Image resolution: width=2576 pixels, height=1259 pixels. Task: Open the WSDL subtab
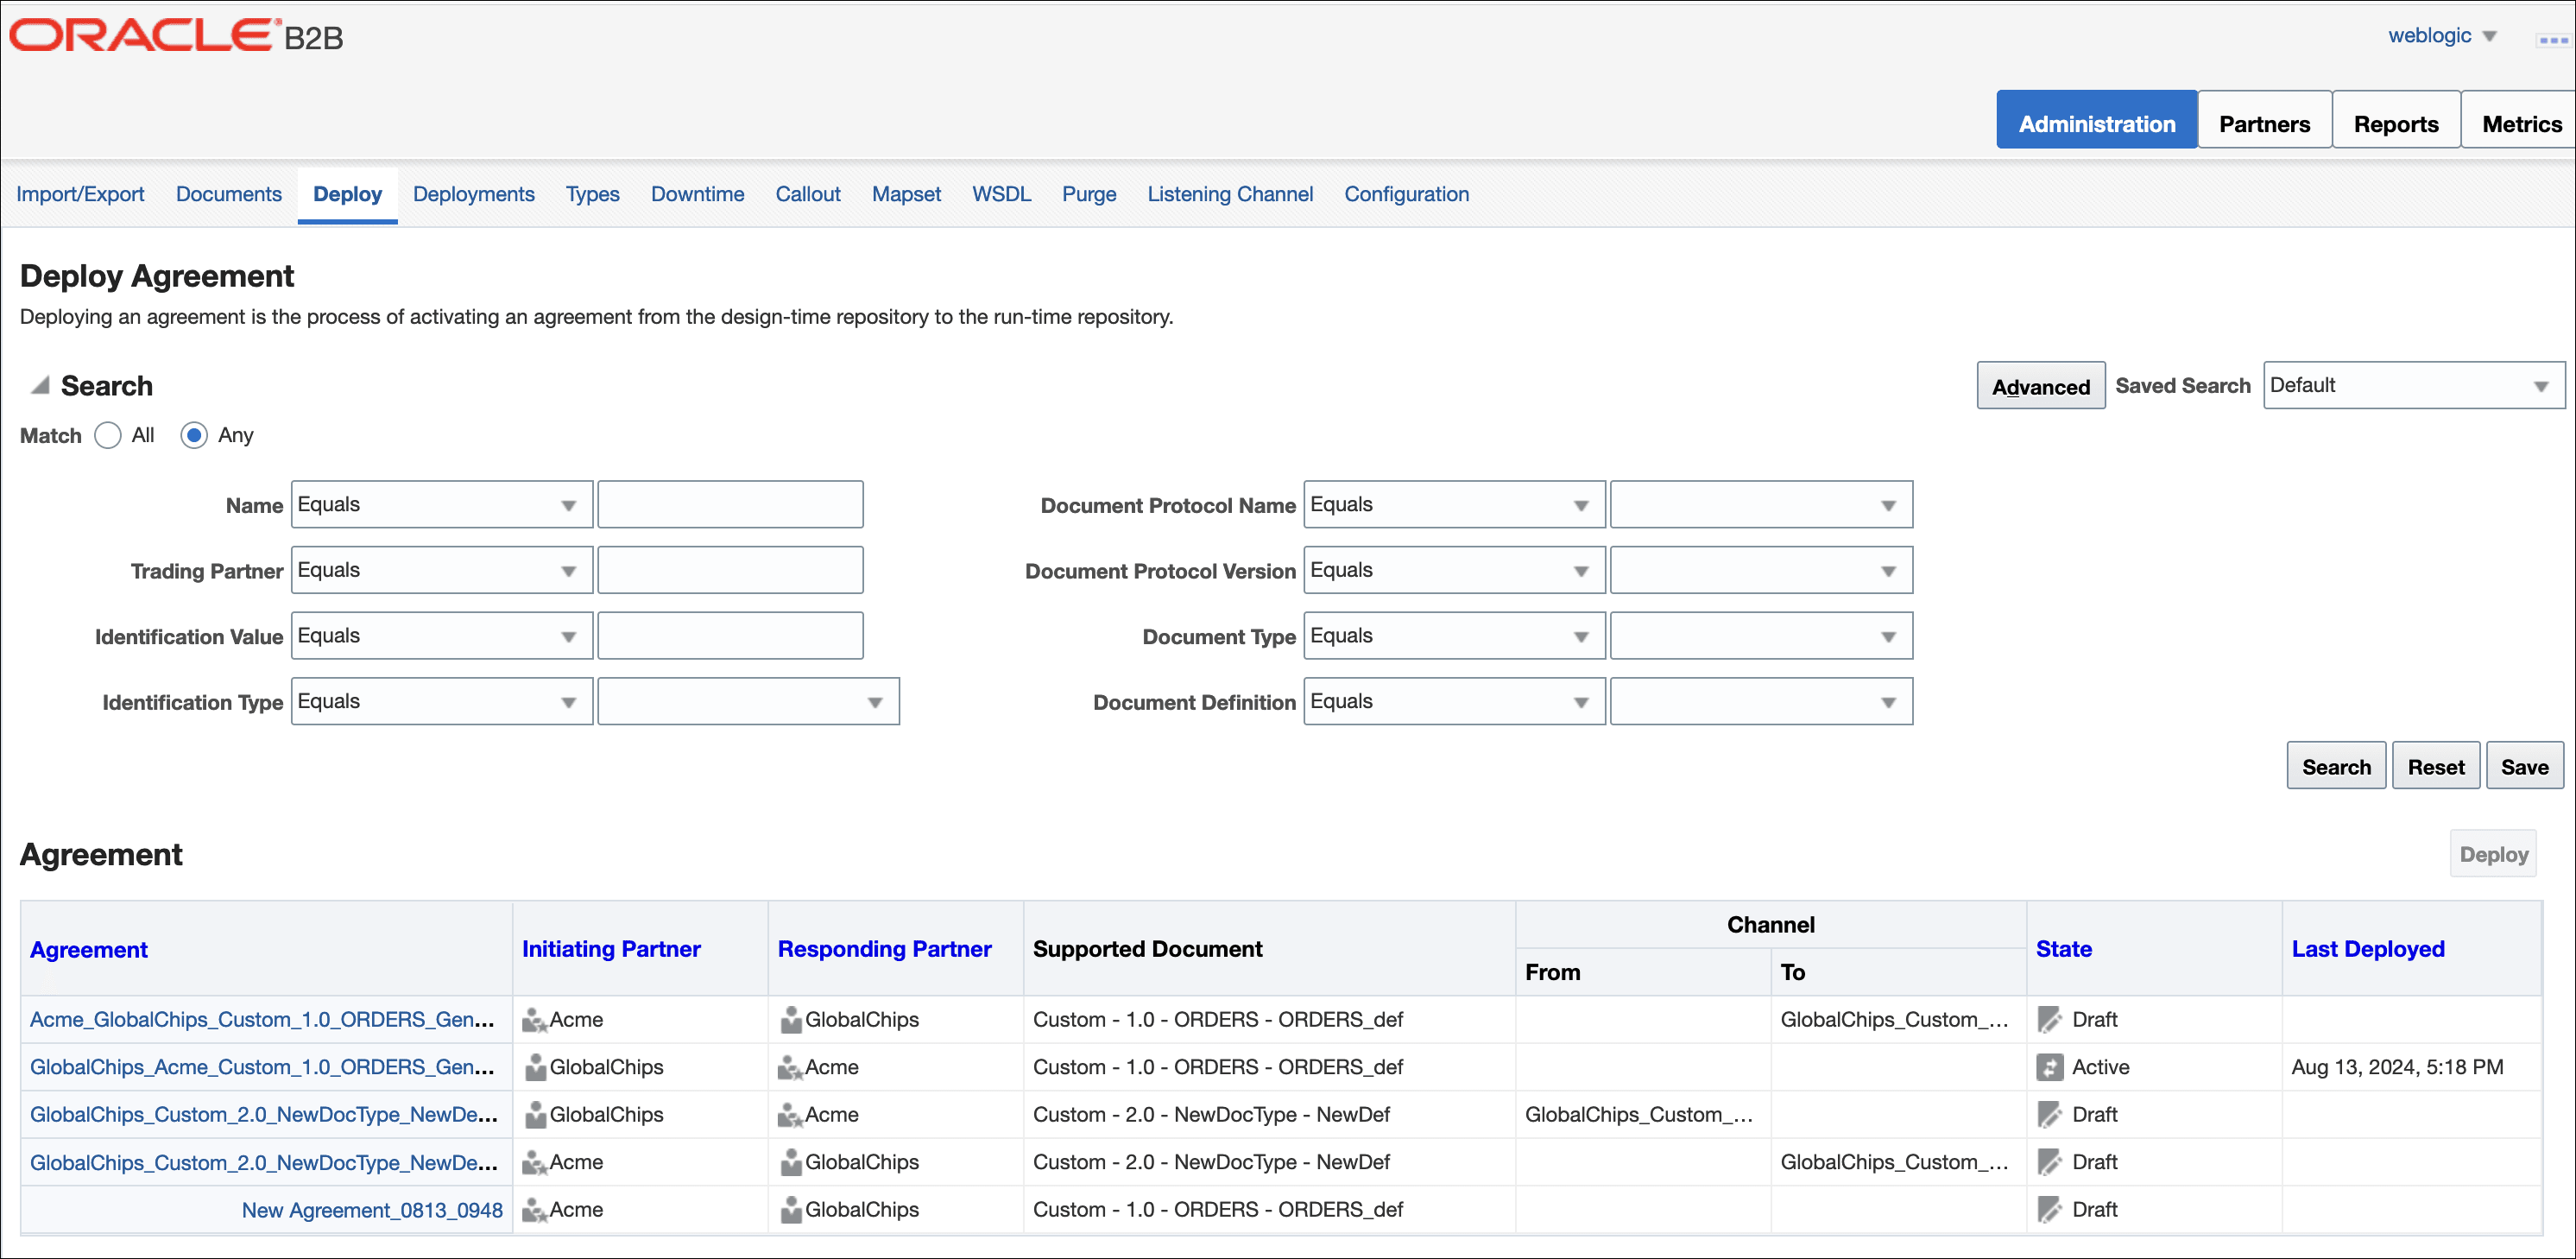1001,194
